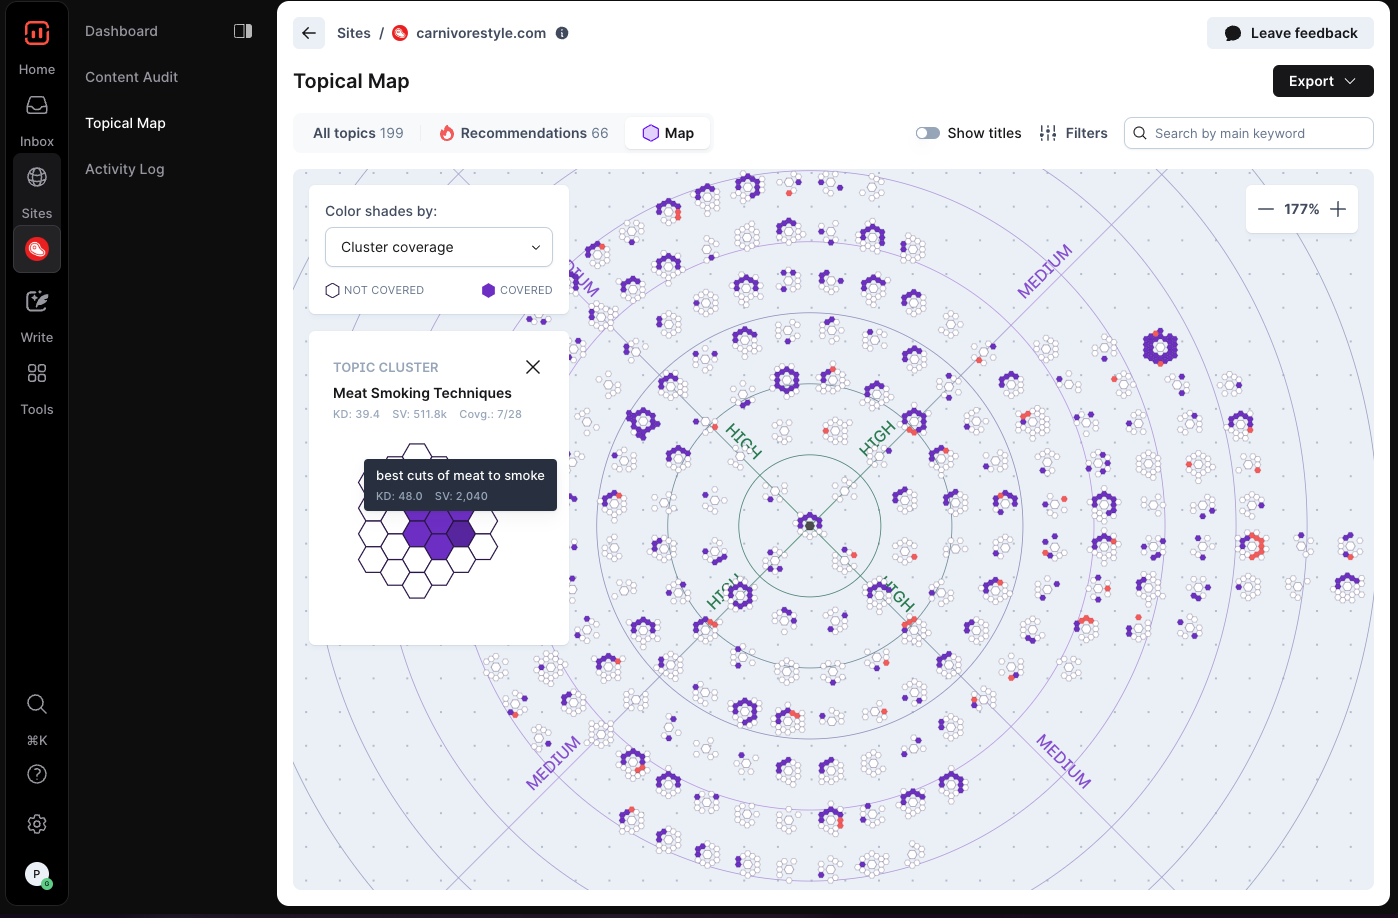Enable the Show titles toggle

click(x=928, y=133)
